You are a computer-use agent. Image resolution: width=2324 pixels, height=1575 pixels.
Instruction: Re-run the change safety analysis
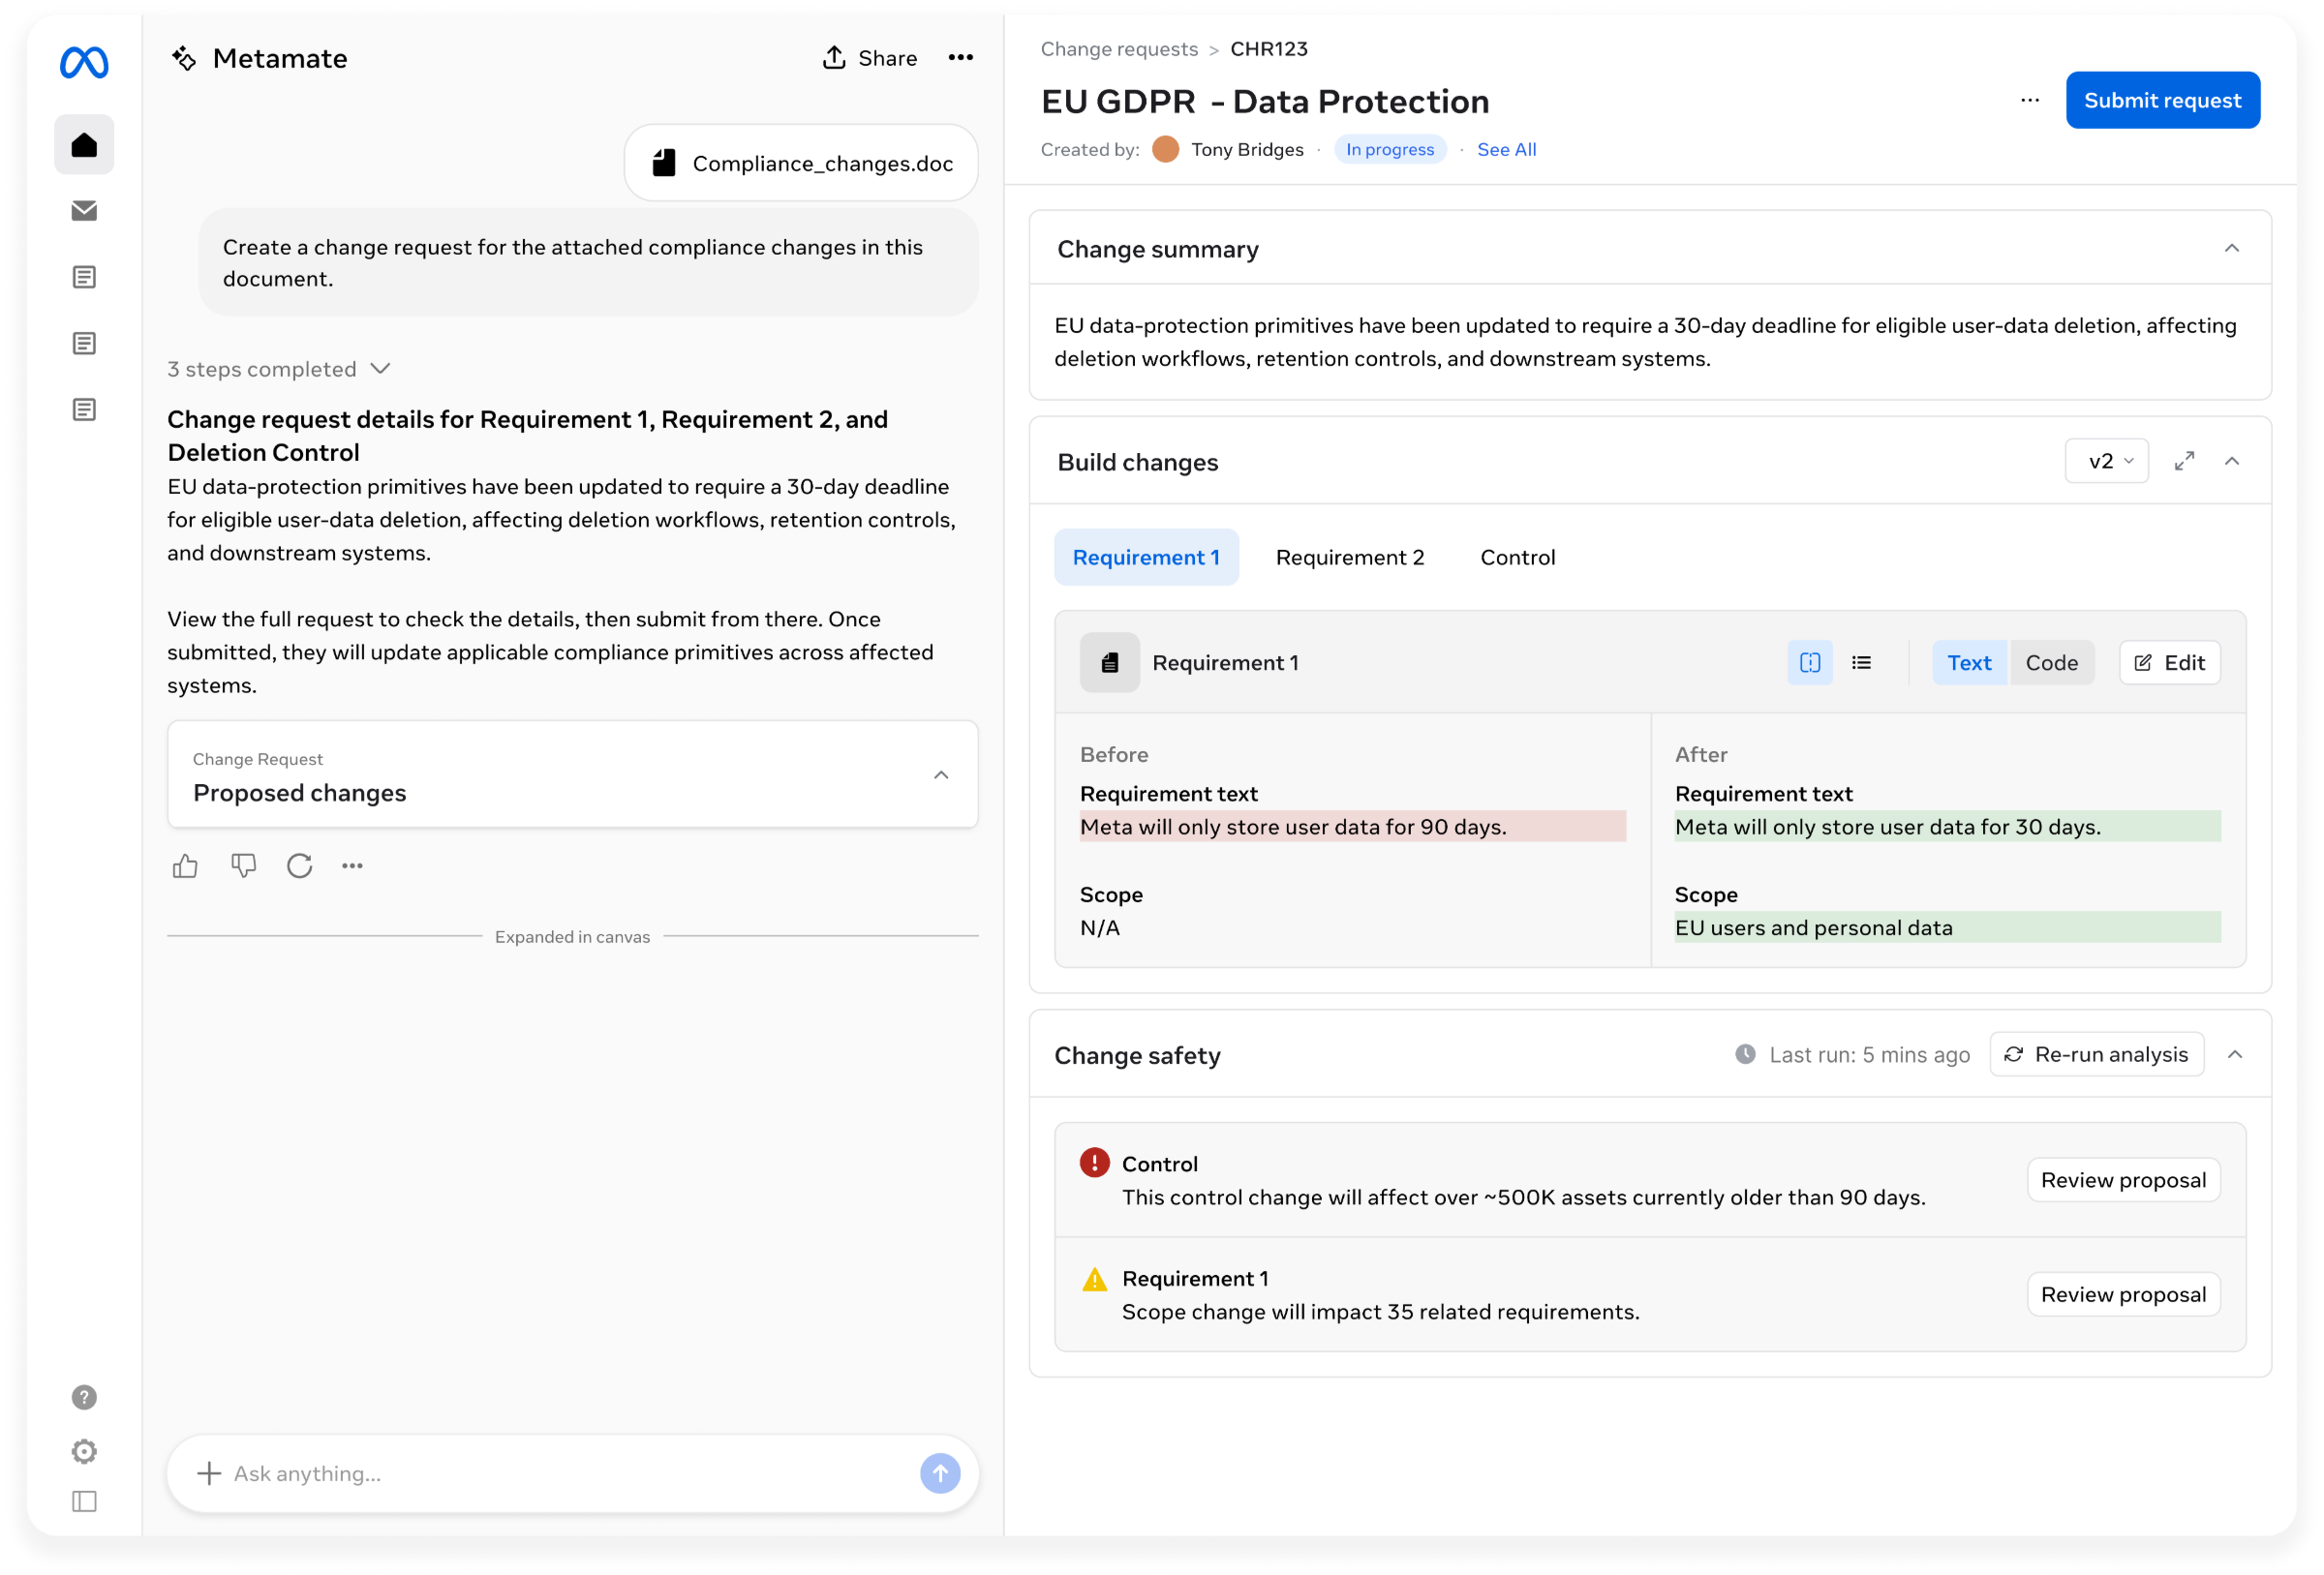[x=2096, y=1054]
